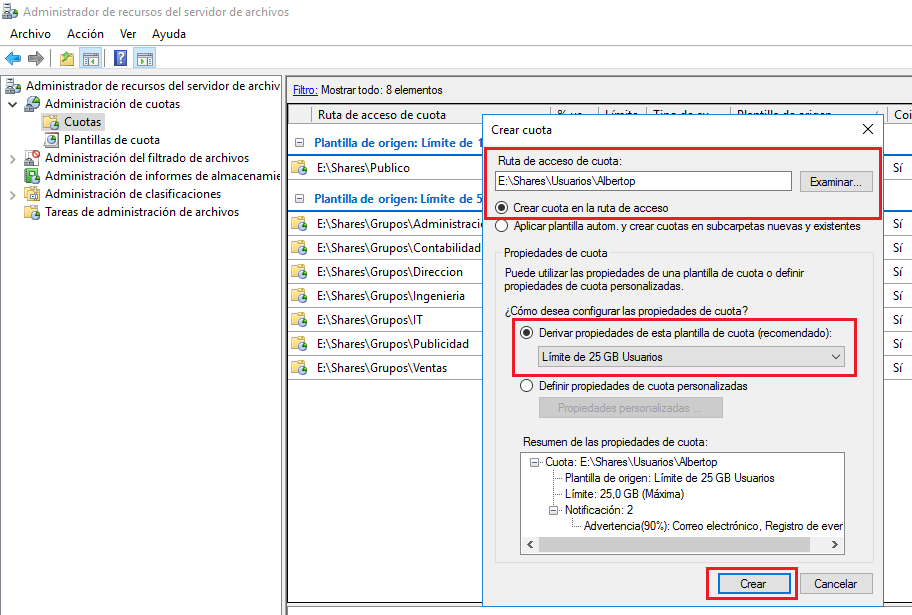Select Administración de informes de almacenamiento node
Image resolution: width=912 pixels, height=615 pixels.
point(160,176)
